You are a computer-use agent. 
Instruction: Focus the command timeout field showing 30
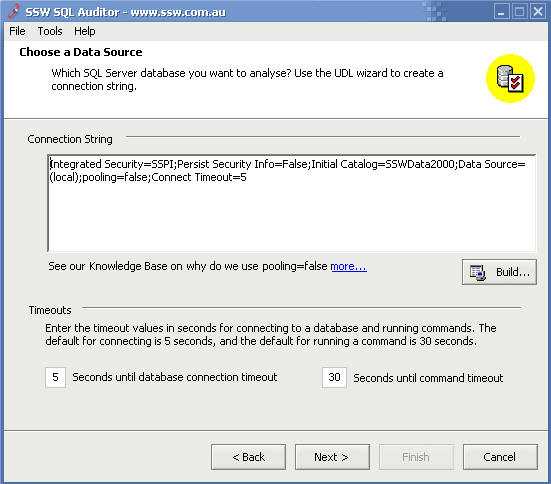tap(334, 377)
